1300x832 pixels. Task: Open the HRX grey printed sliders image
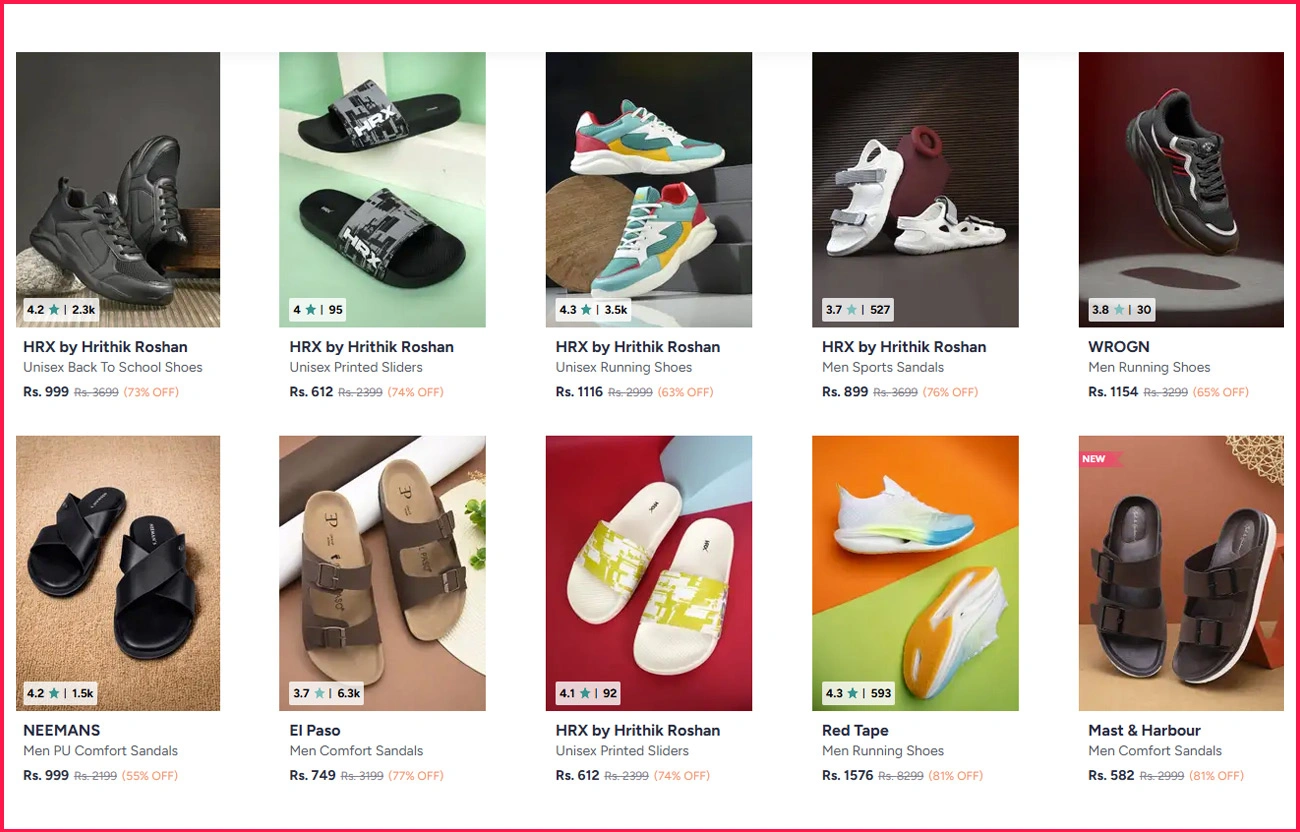click(x=382, y=189)
